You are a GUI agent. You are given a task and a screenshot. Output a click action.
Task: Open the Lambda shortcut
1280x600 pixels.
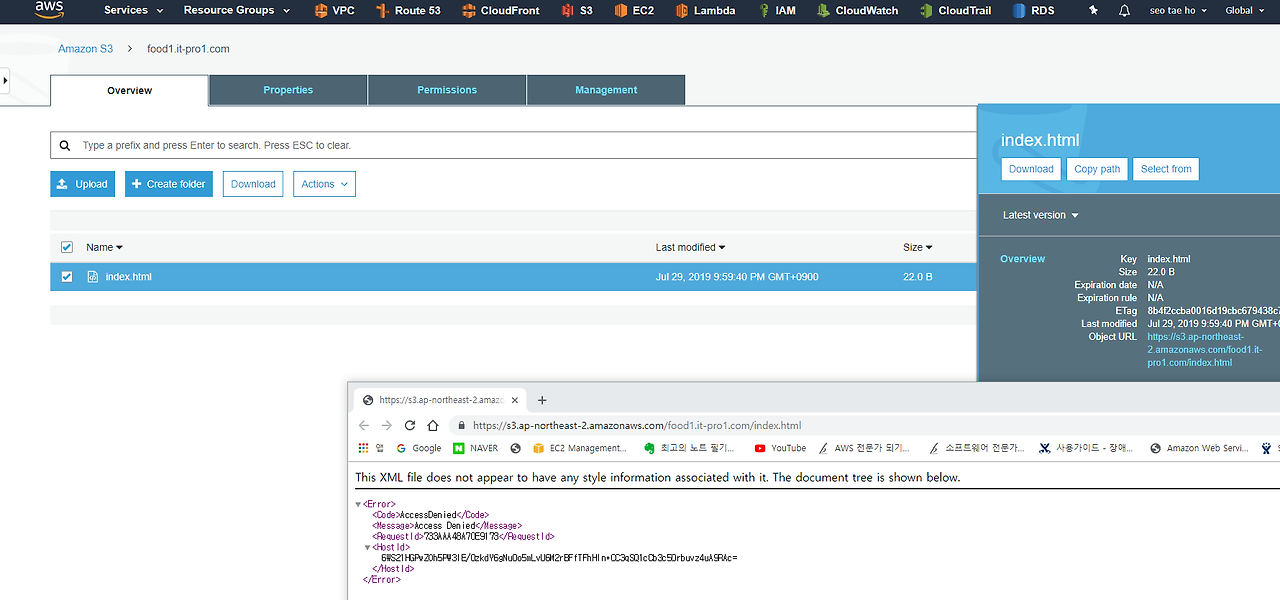tap(705, 11)
